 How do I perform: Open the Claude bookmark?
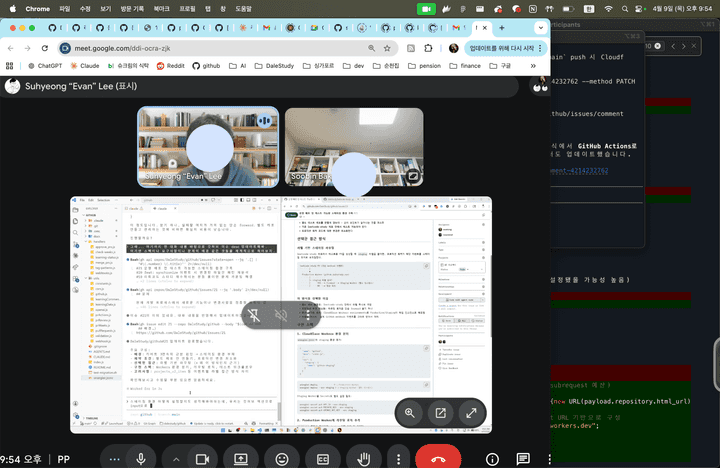coord(85,66)
